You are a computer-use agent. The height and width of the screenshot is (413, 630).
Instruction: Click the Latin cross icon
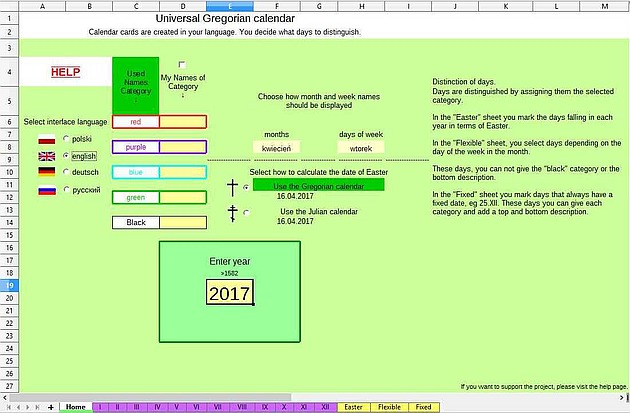[x=233, y=187]
